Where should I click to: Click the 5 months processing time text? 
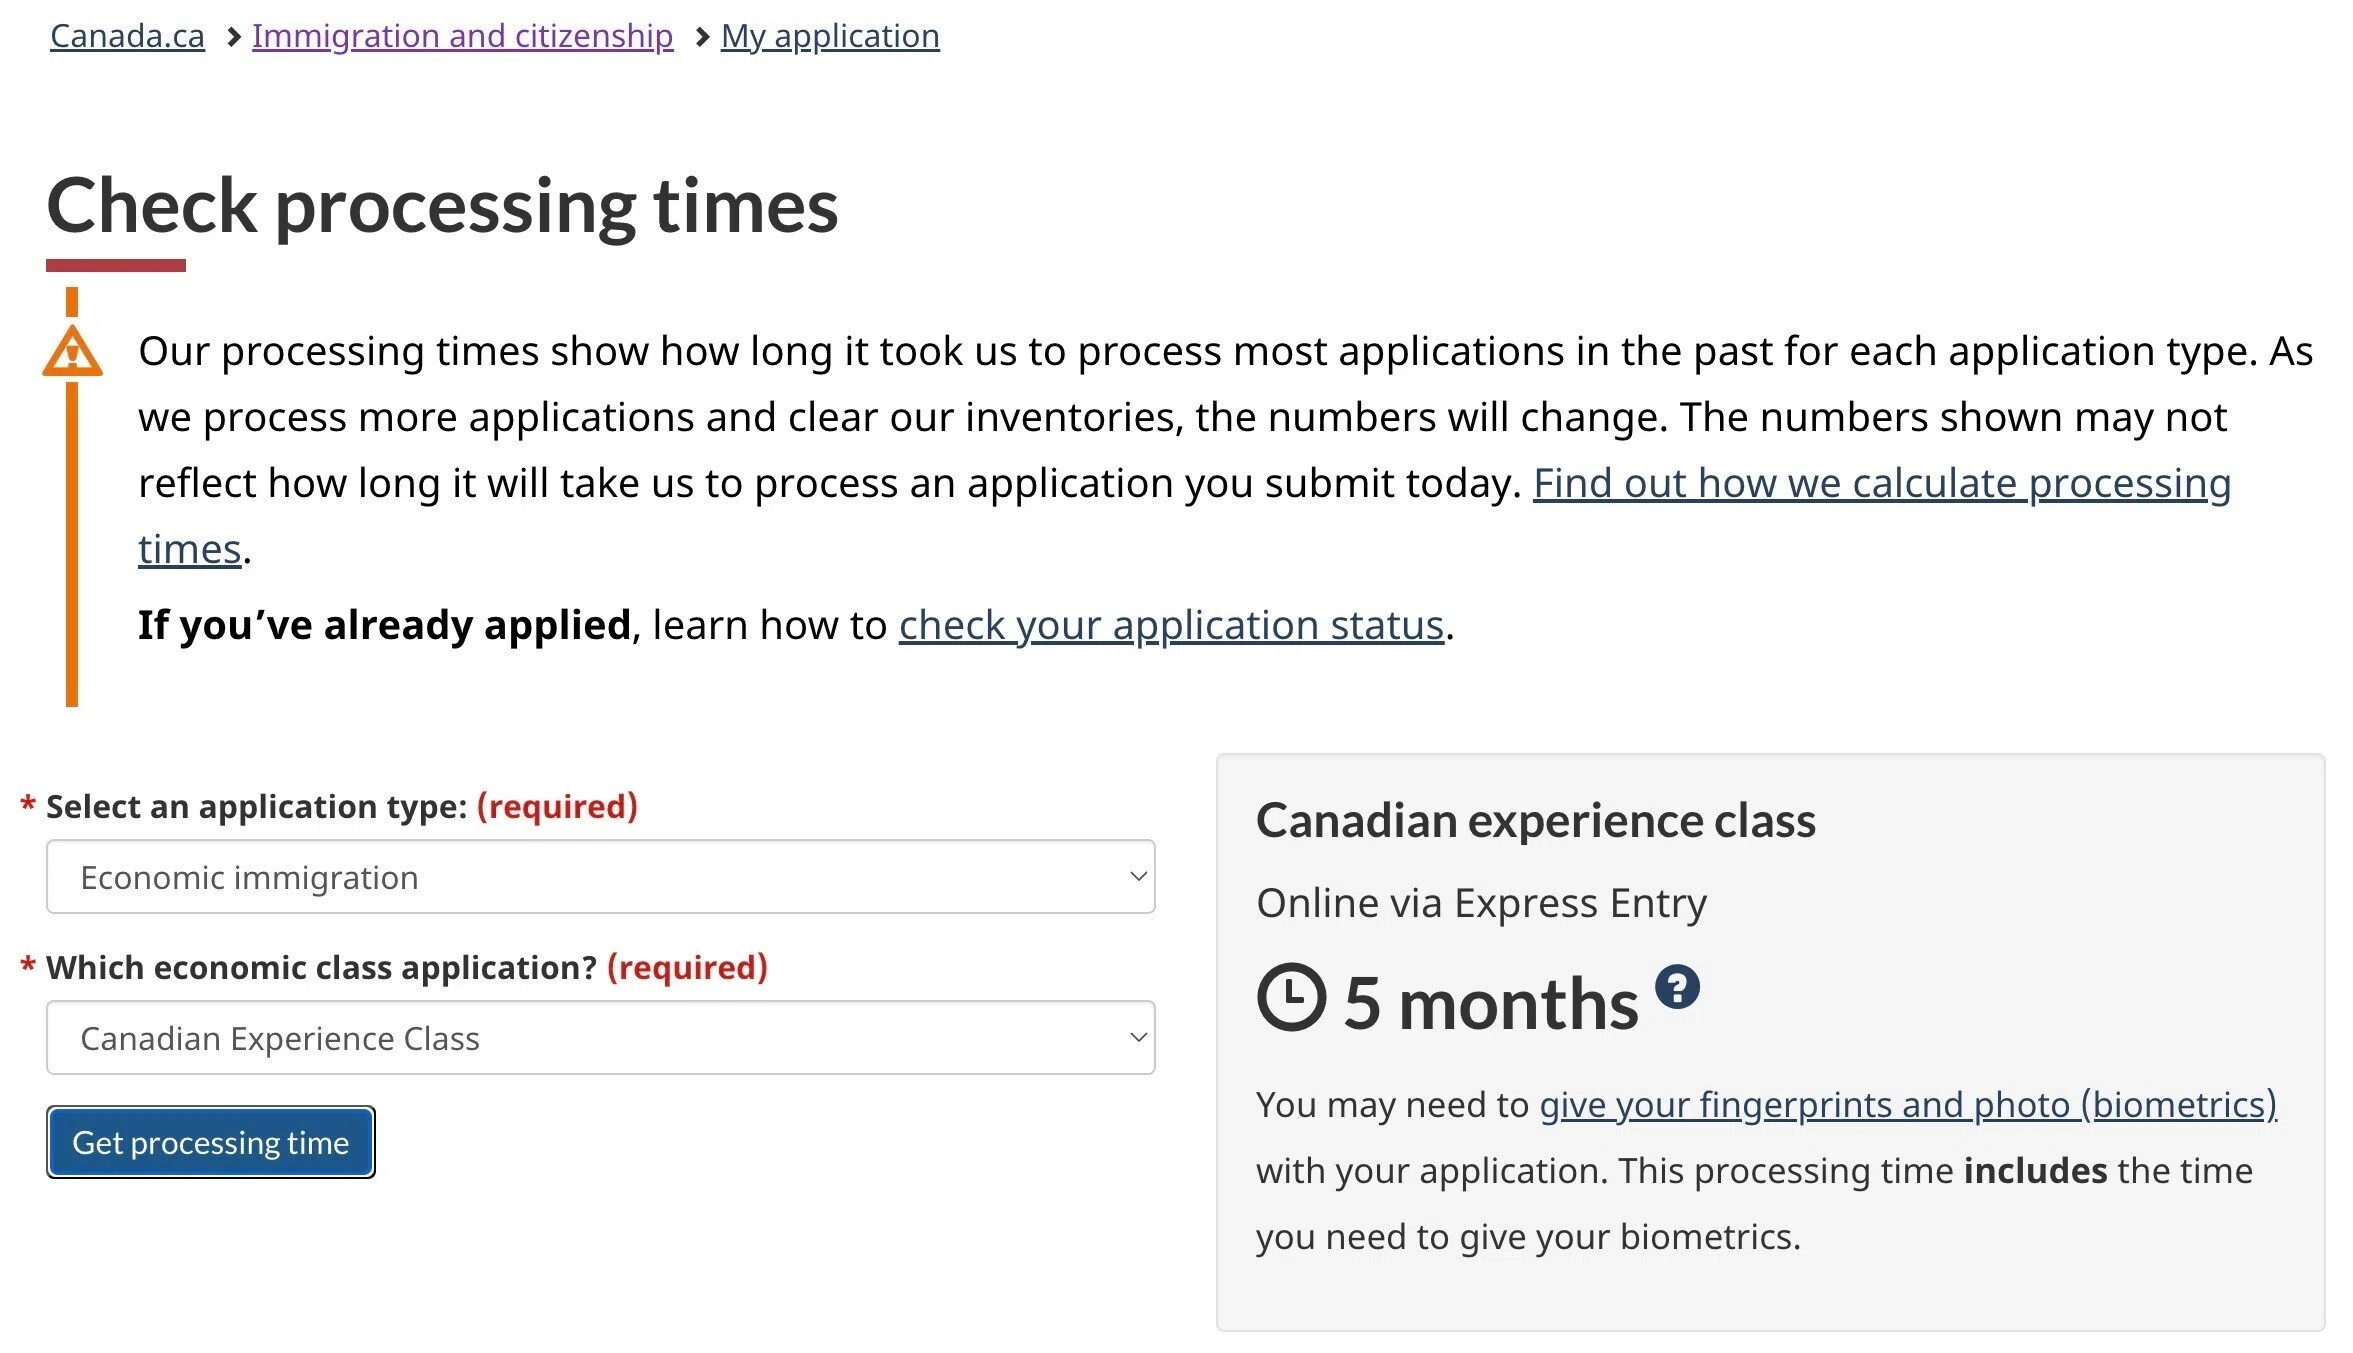click(1491, 1002)
